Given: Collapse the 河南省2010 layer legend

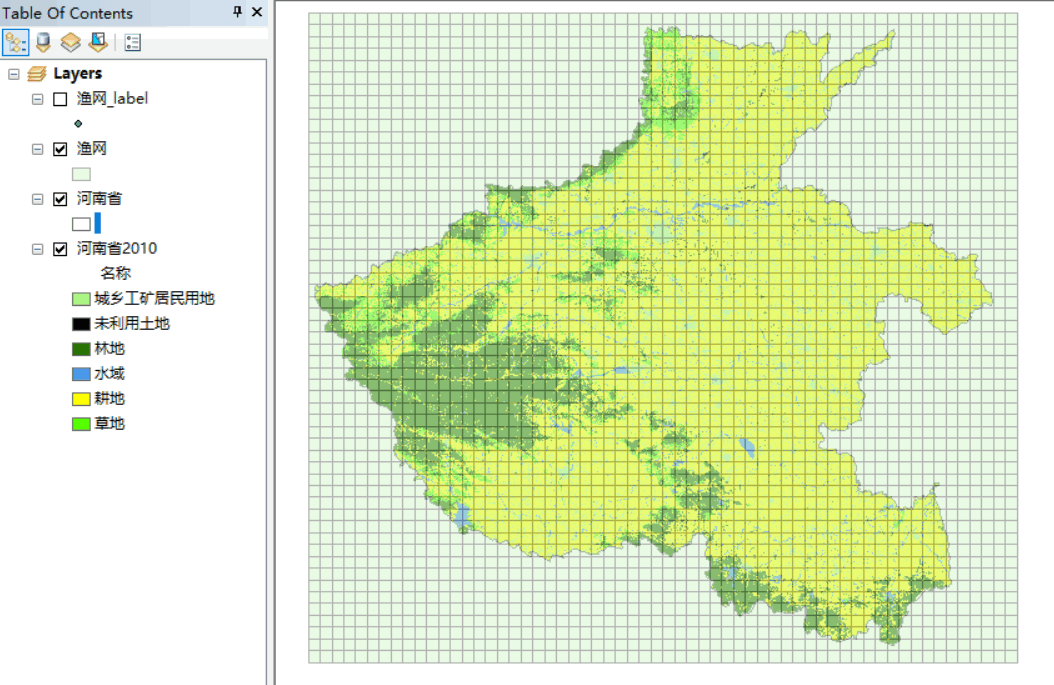Looking at the screenshot, I should tap(38, 249).
